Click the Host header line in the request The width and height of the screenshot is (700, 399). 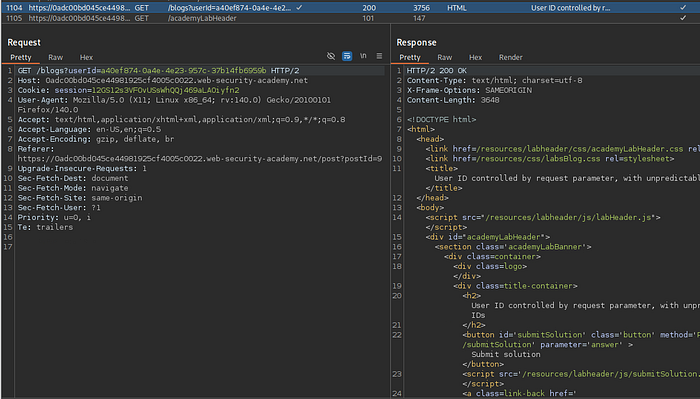(162, 80)
